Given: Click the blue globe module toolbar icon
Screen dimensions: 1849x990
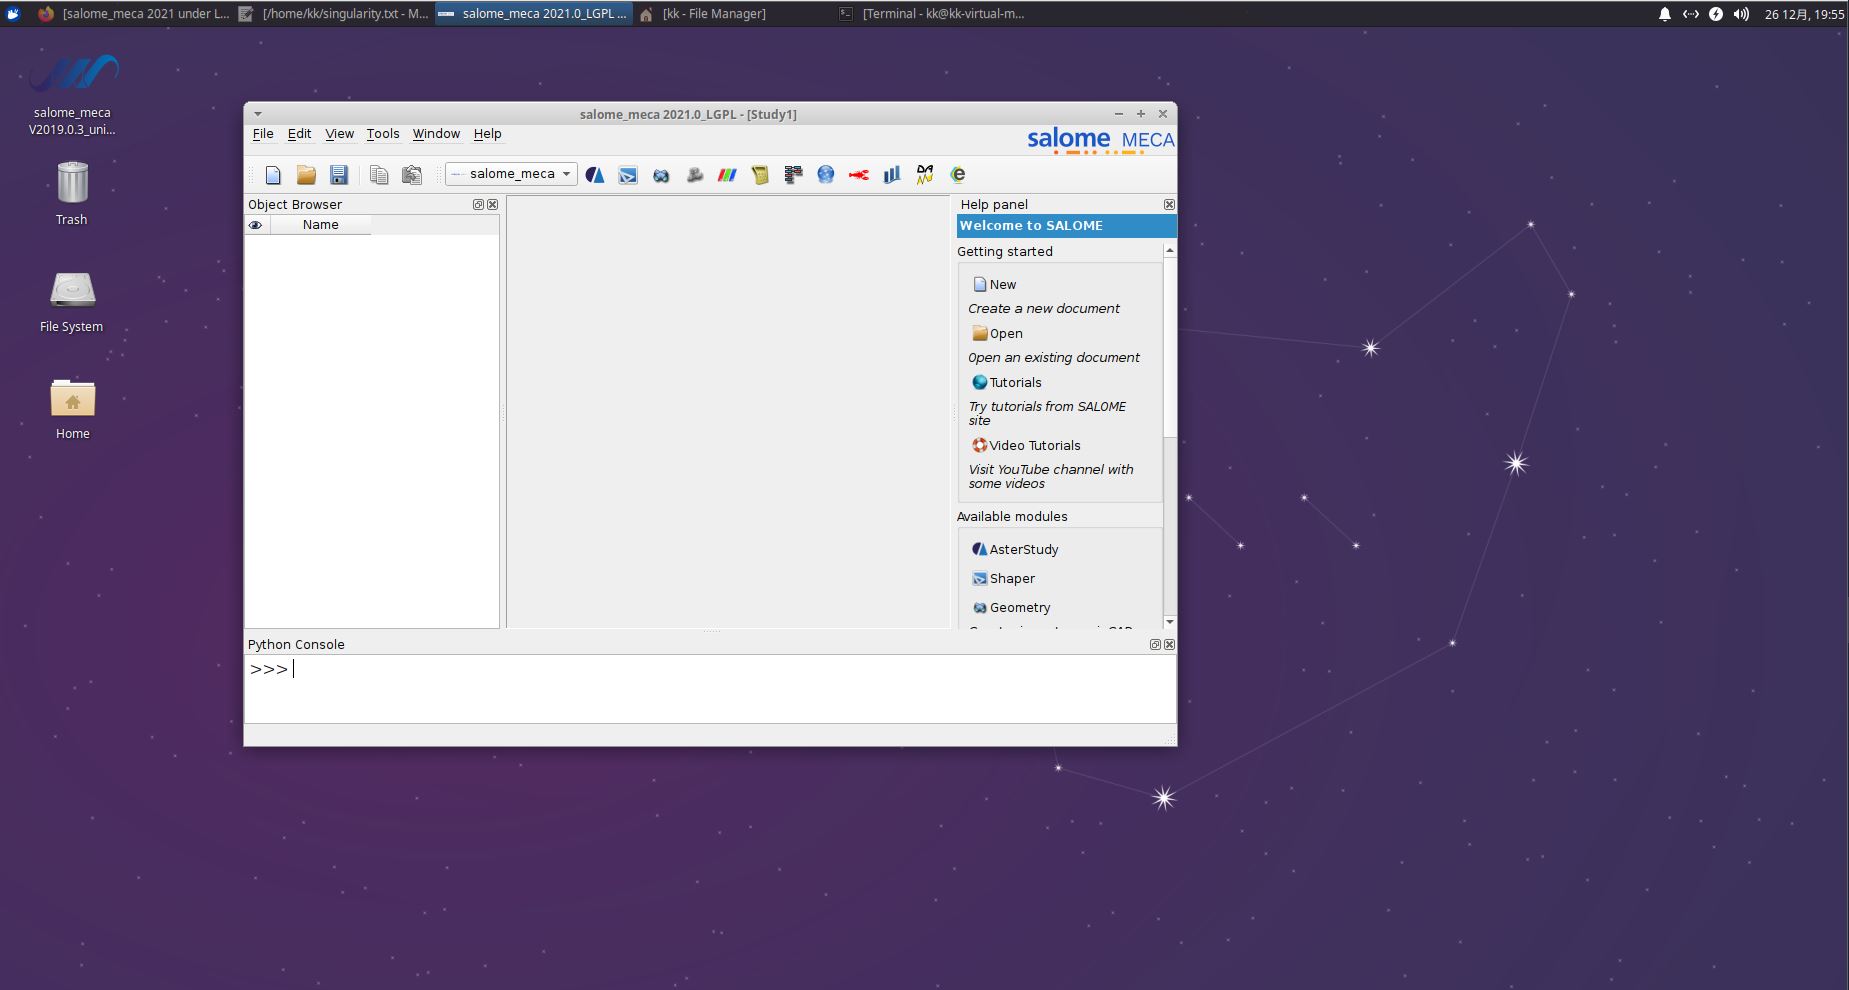Looking at the screenshot, I should [x=826, y=175].
